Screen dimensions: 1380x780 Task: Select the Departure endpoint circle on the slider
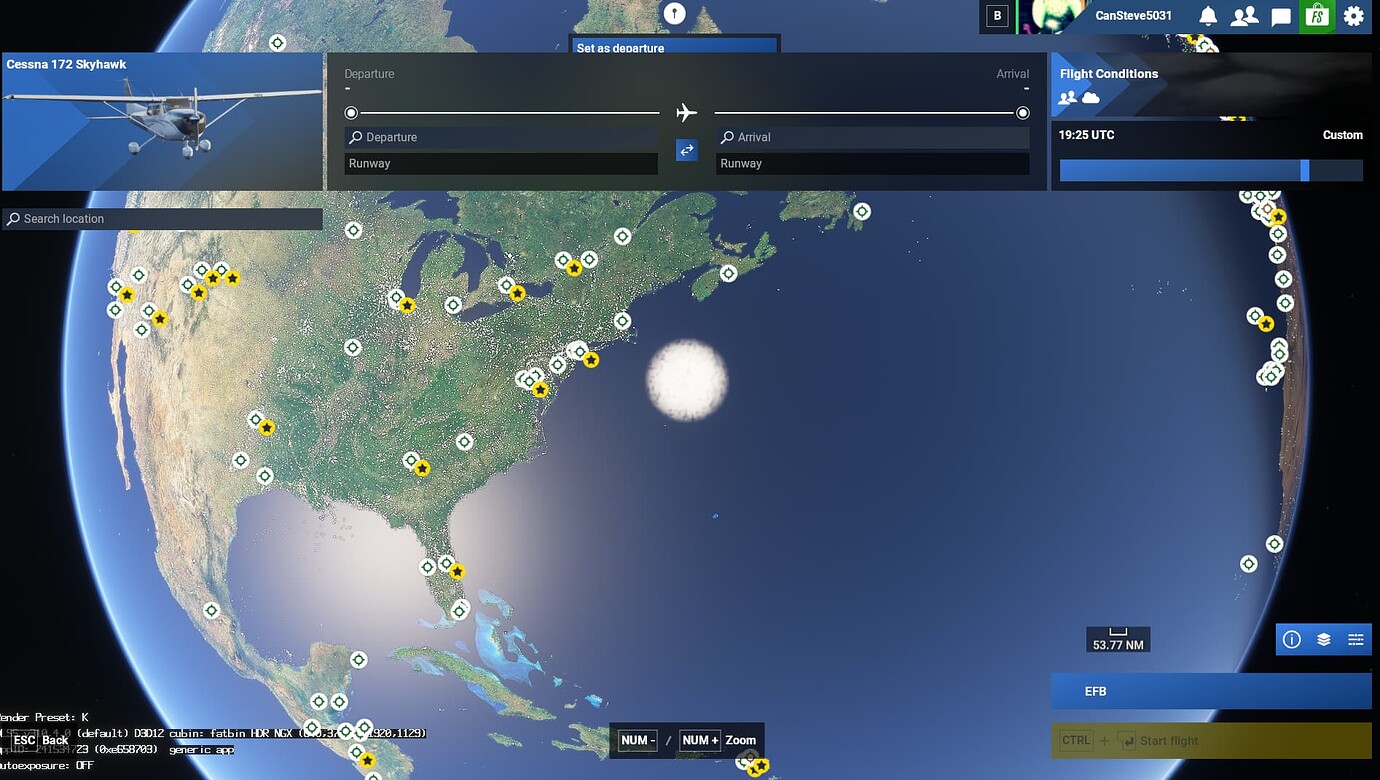351,112
